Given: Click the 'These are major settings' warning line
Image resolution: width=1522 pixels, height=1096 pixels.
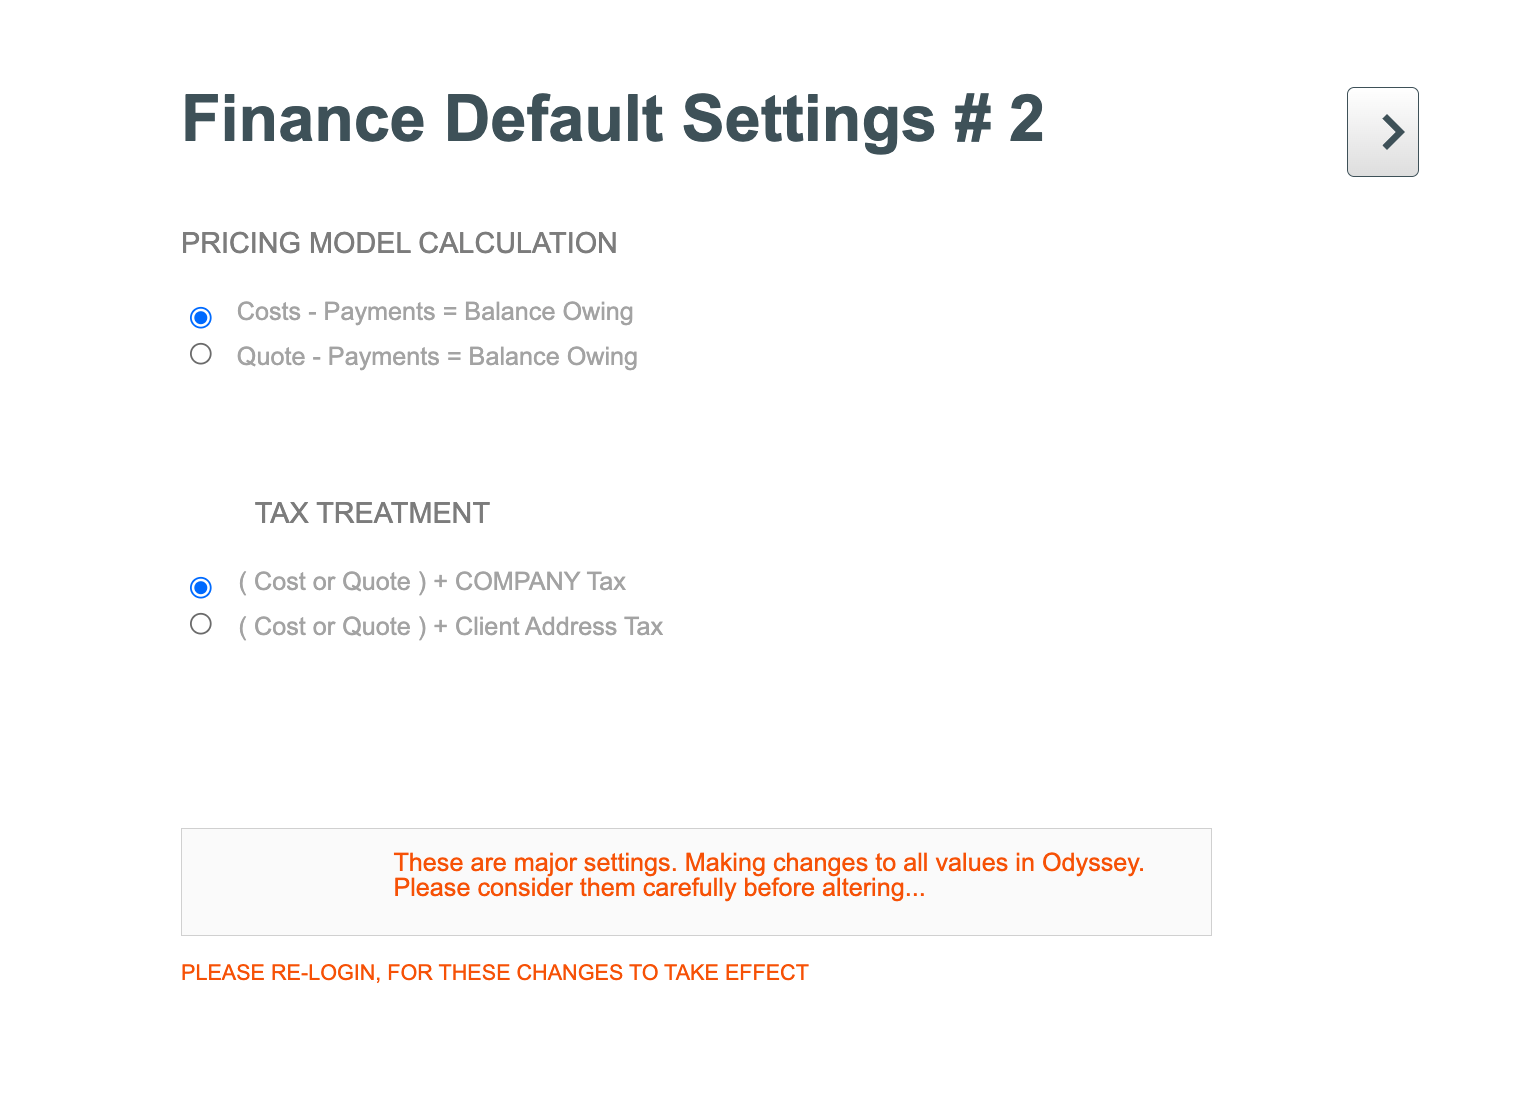Looking at the screenshot, I should 769,862.
